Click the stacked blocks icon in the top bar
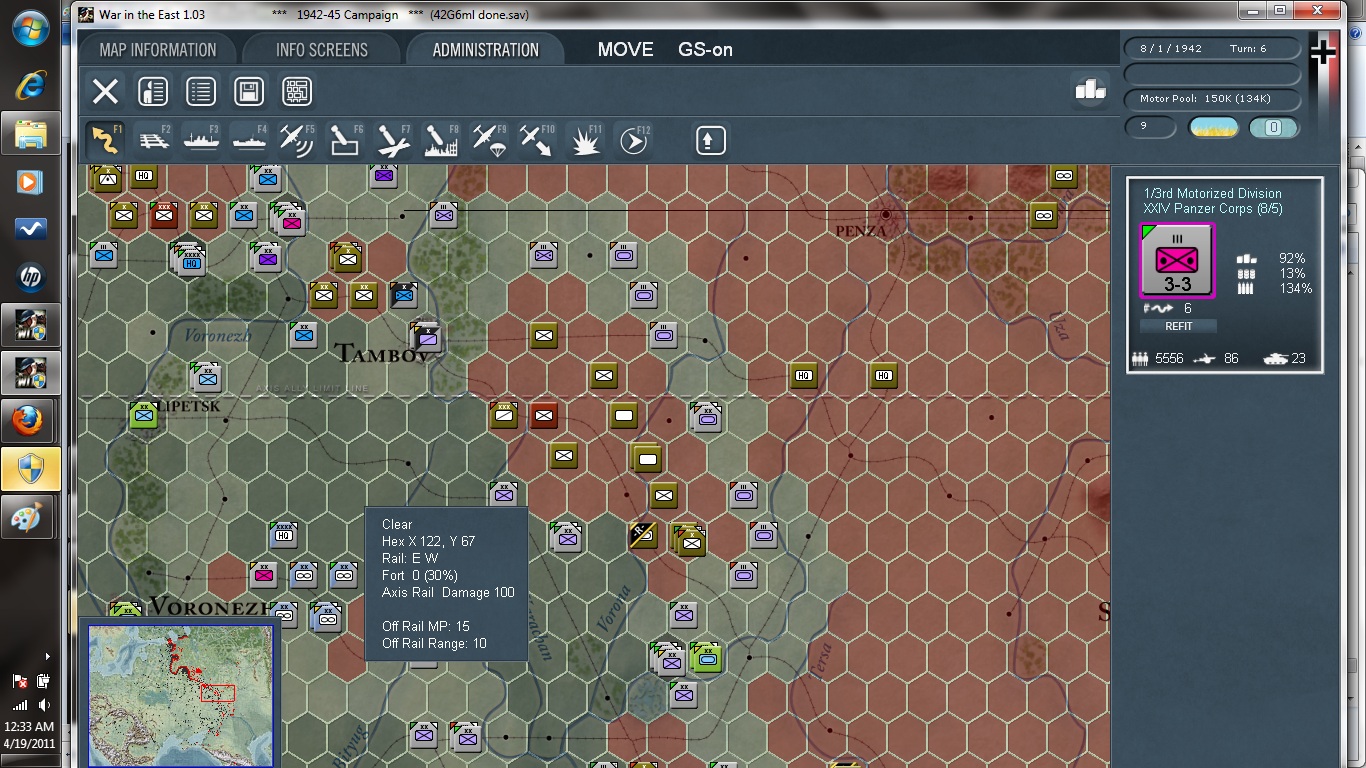 click(1089, 90)
